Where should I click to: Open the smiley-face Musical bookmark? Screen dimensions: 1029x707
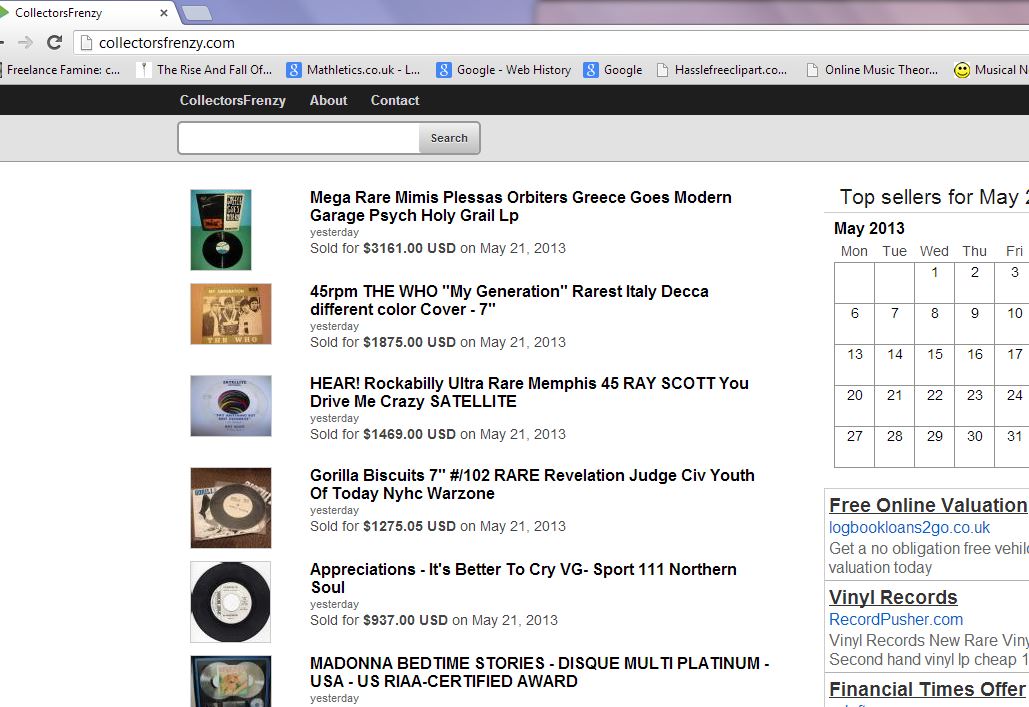(991, 70)
